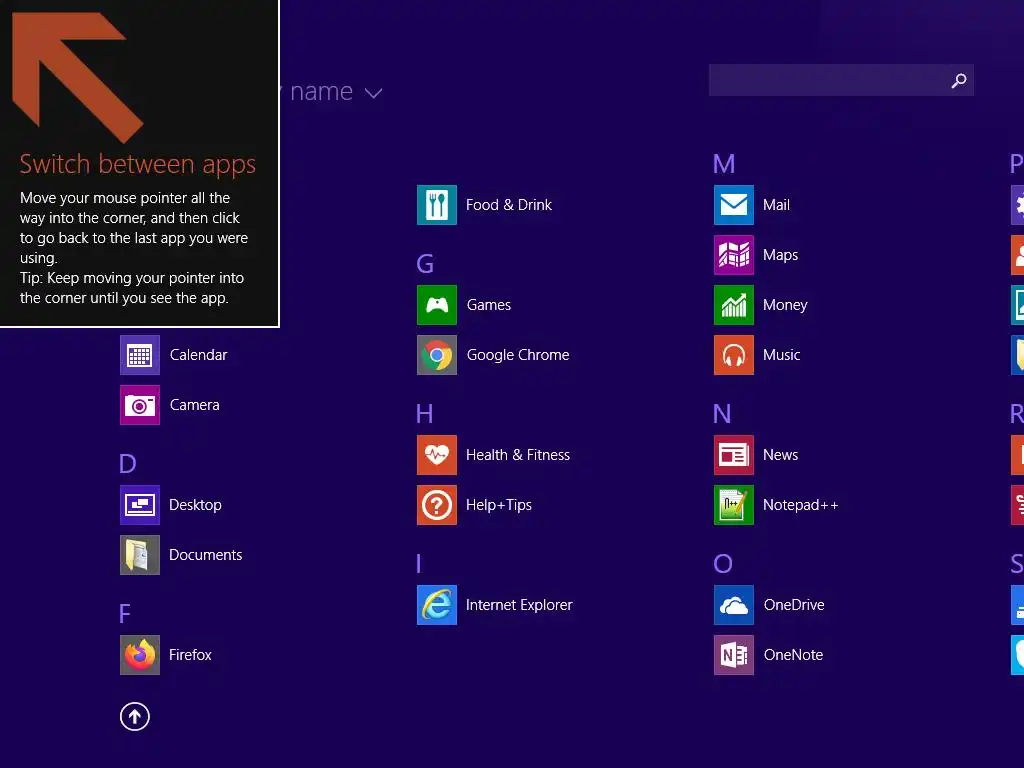
Task: Click the Food & Drink label
Action: click(509, 205)
